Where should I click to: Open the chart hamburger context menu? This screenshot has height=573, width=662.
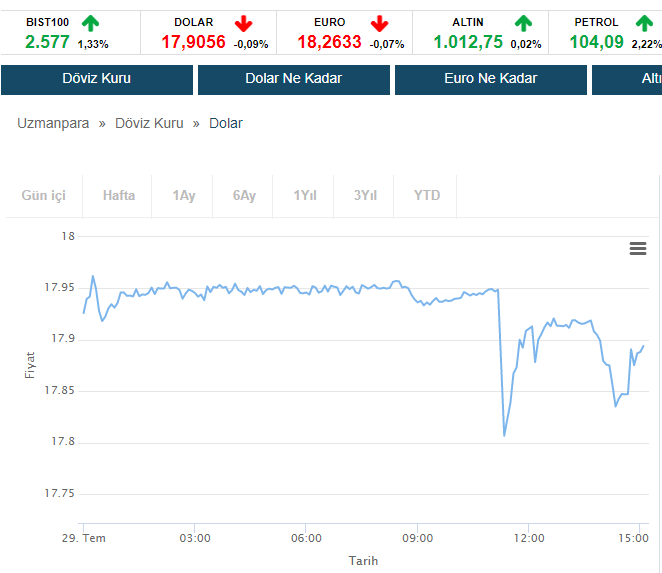[638, 249]
